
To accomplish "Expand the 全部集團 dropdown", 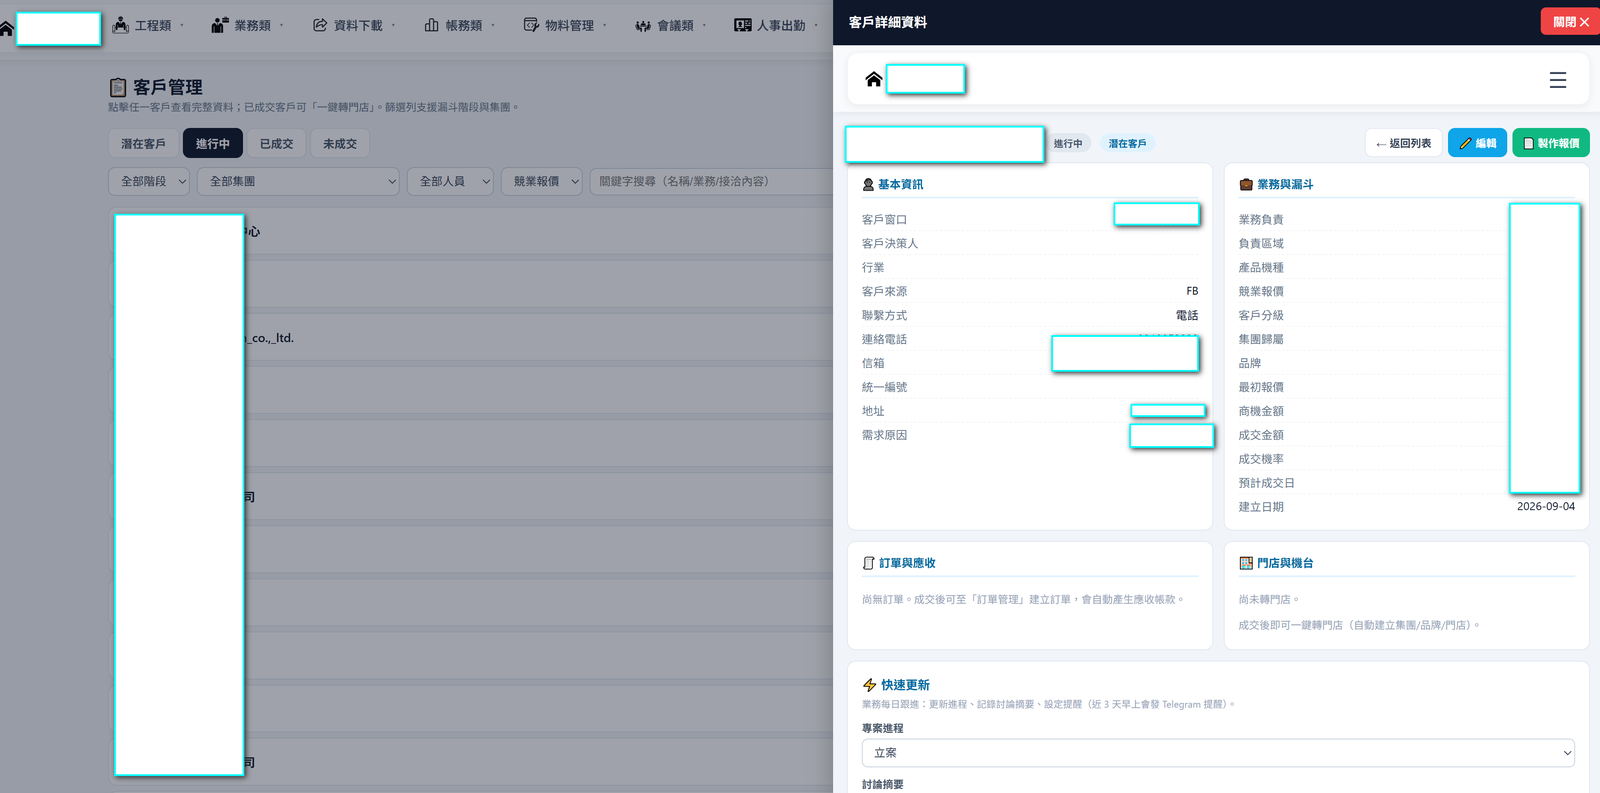I will coord(298,181).
